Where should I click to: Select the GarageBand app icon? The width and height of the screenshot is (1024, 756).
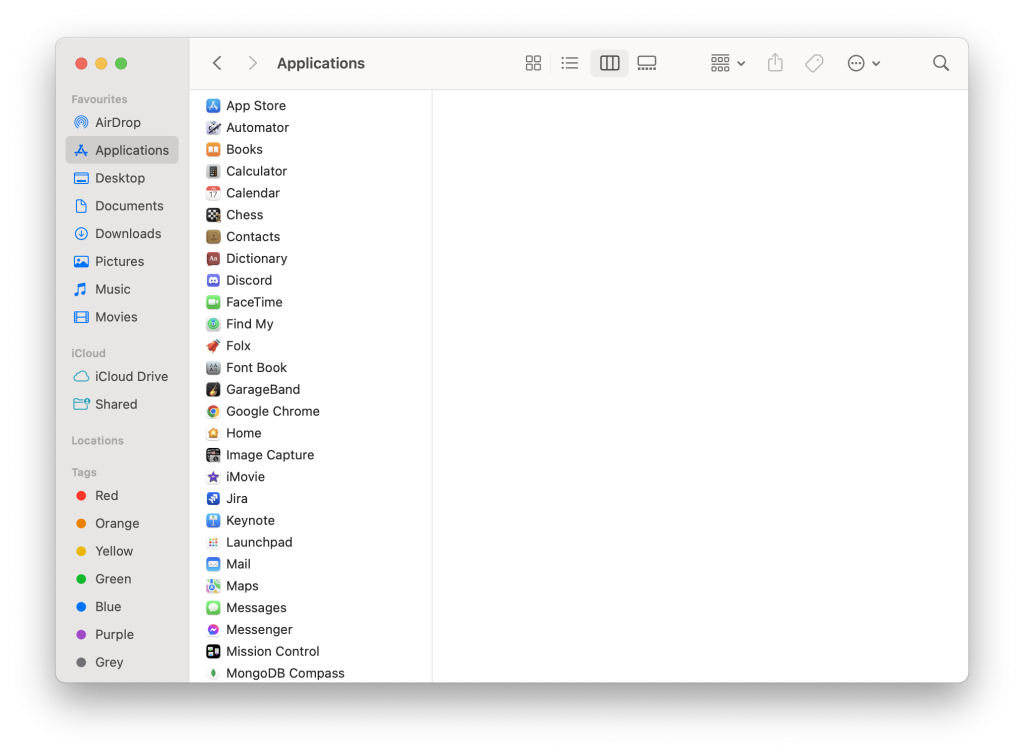coord(213,390)
